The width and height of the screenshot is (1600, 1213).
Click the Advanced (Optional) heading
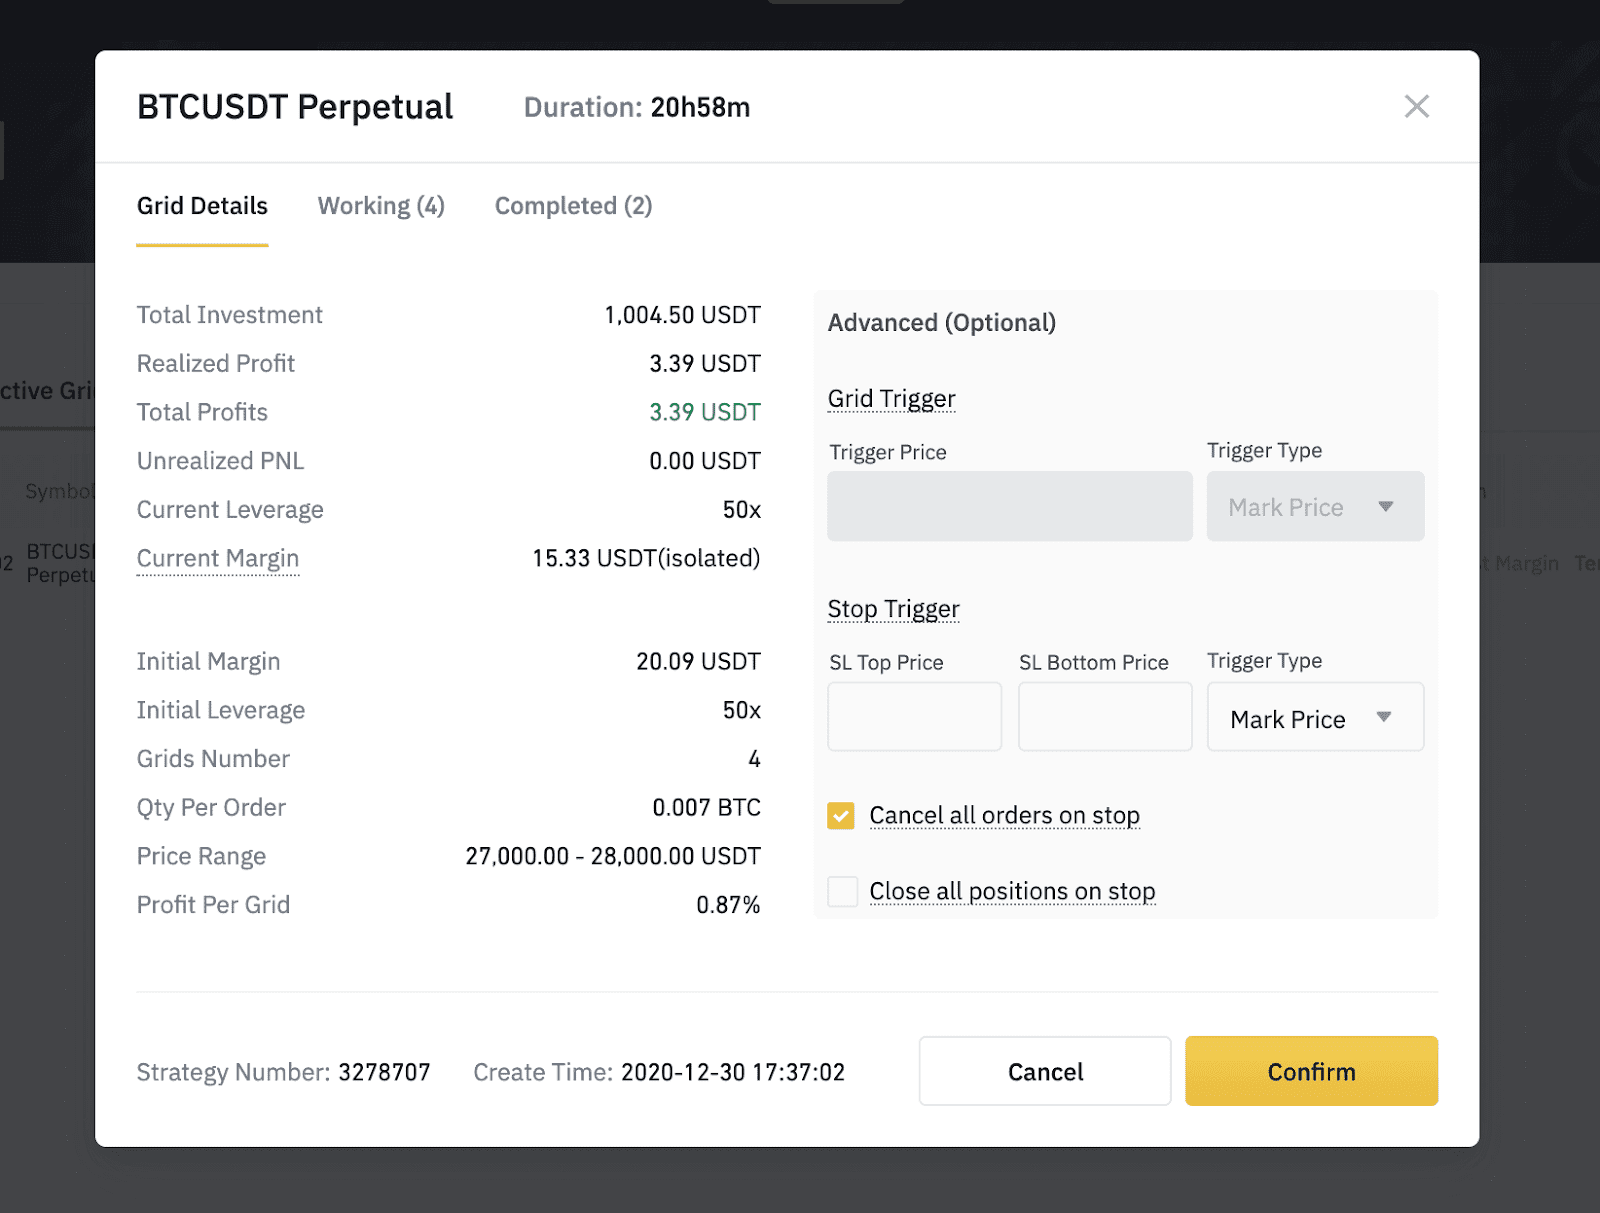(942, 323)
